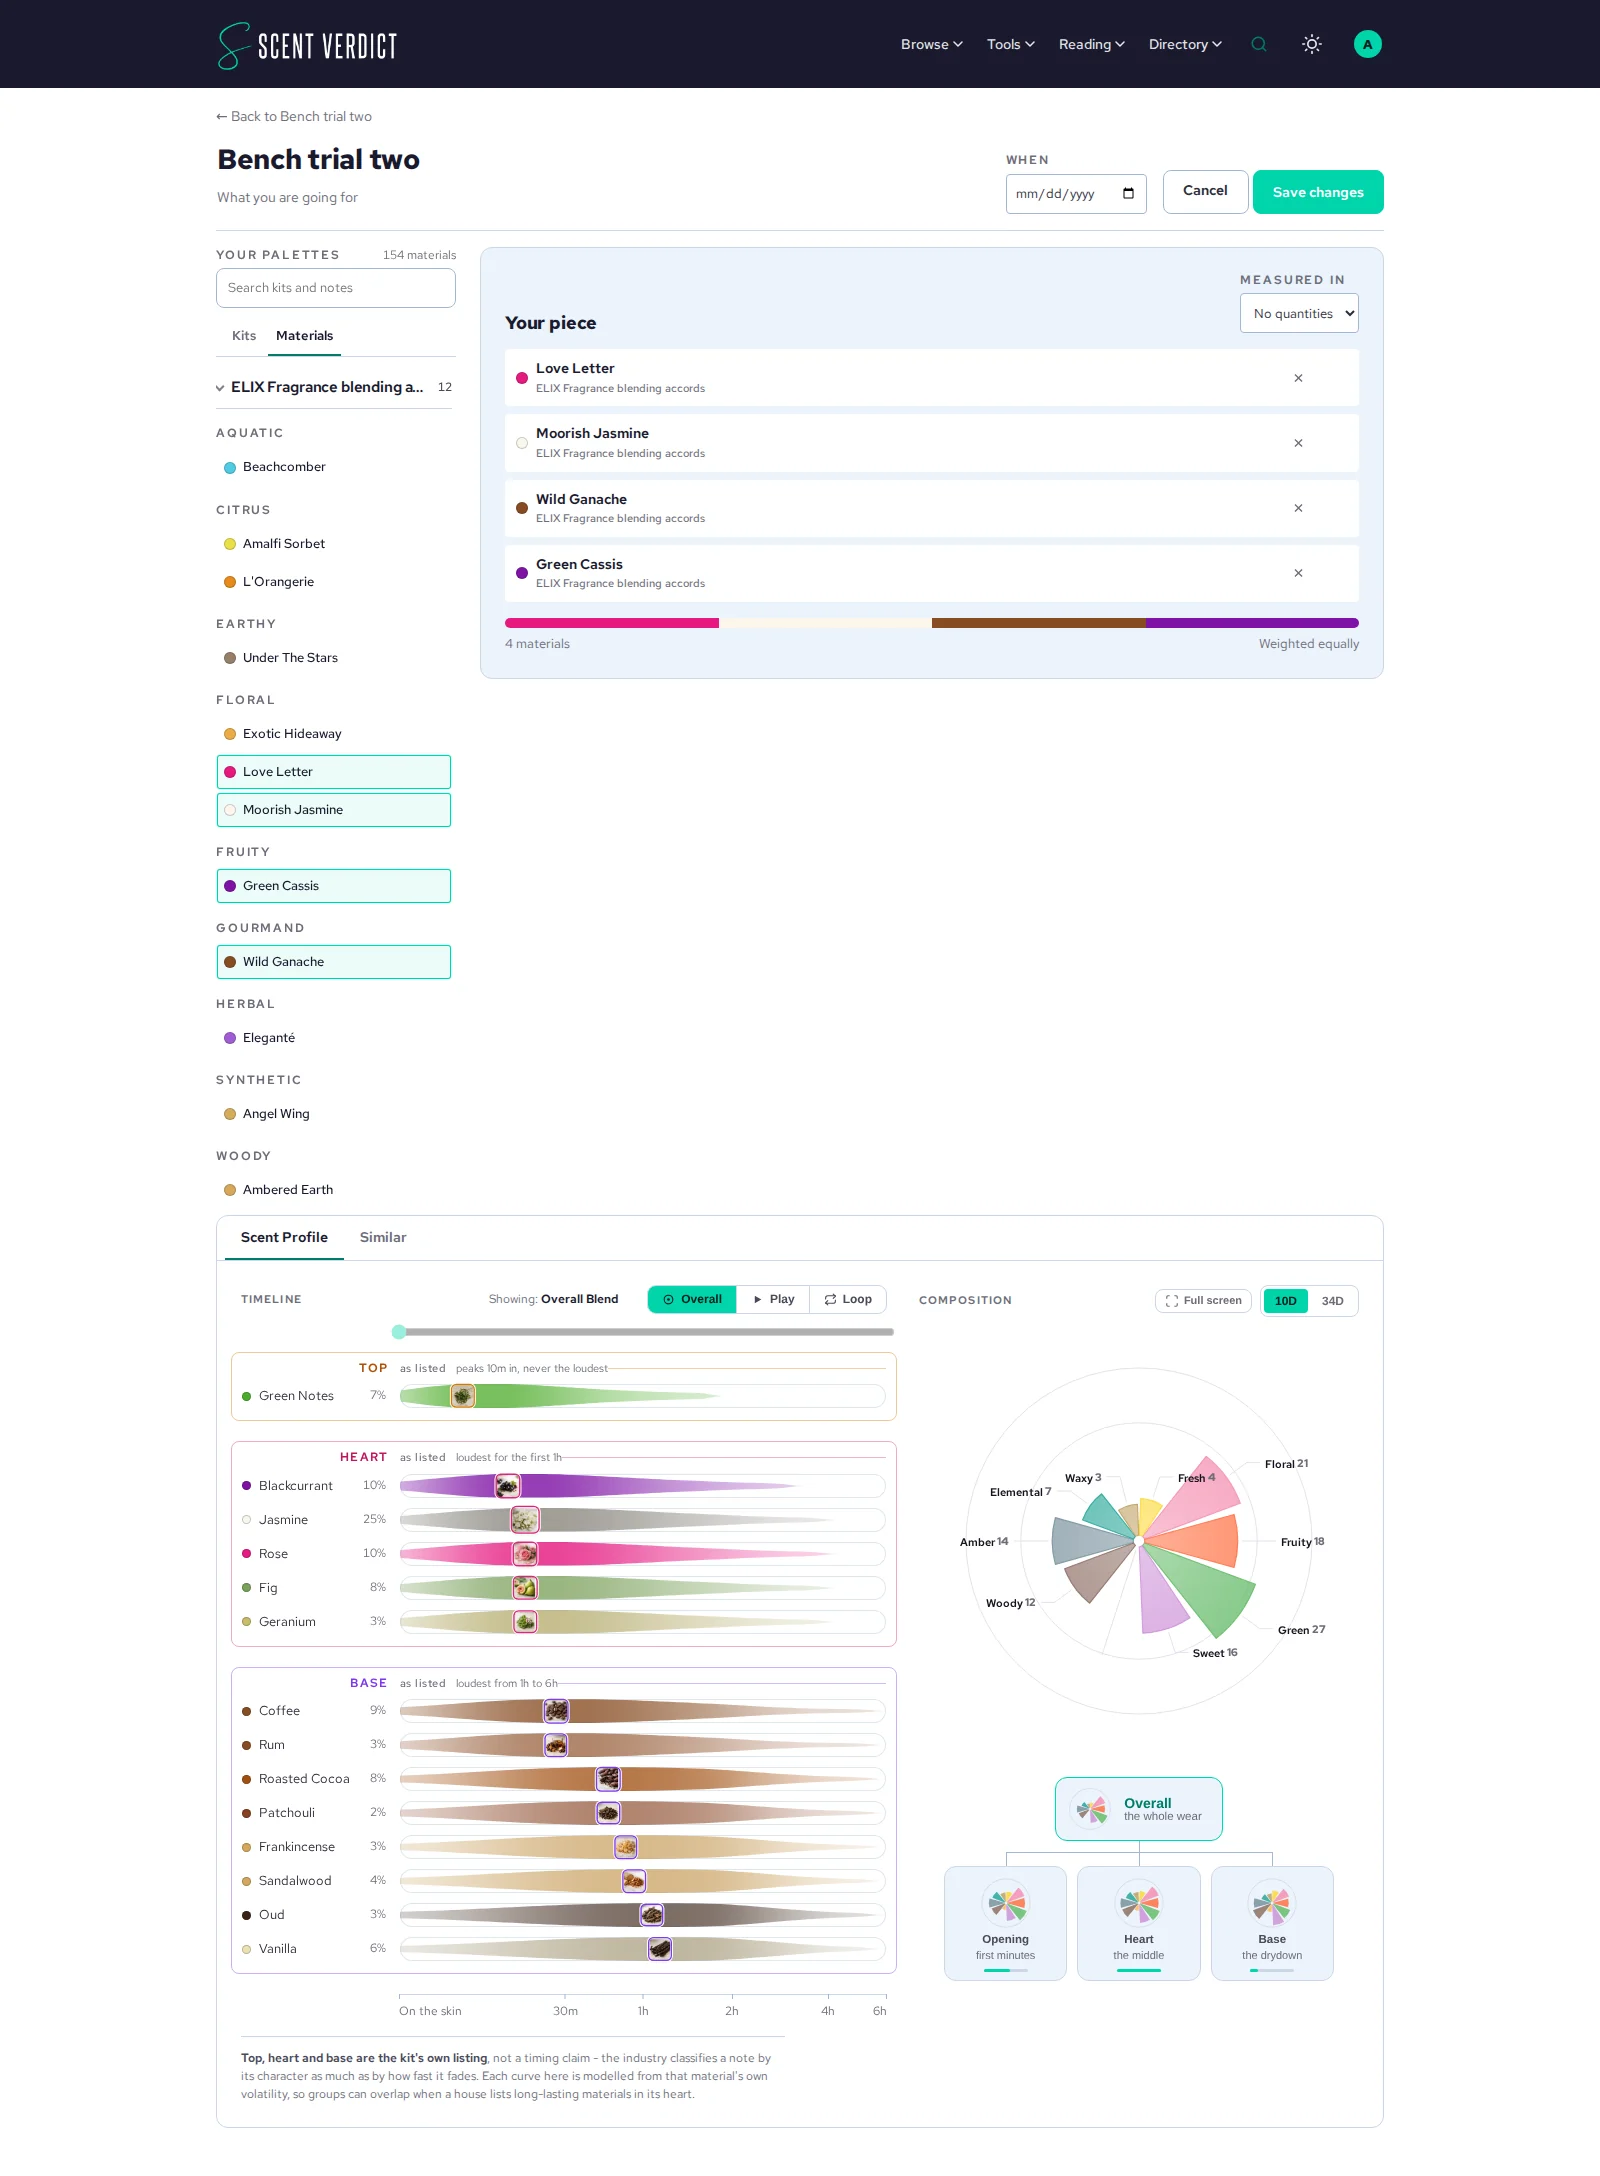Viewport: 1600px width, 2176px height.
Task: Click the Blackcurrant note marker icon
Action: (x=508, y=1486)
